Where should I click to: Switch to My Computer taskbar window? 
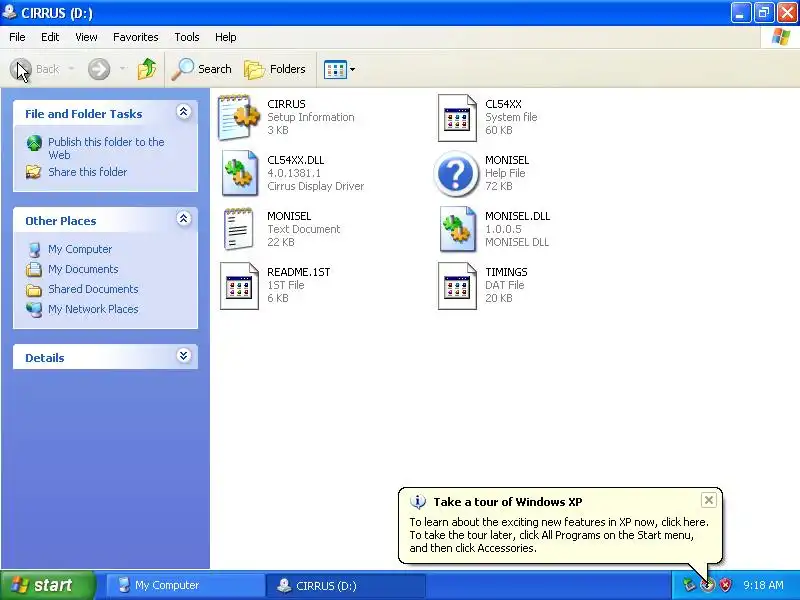184,585
